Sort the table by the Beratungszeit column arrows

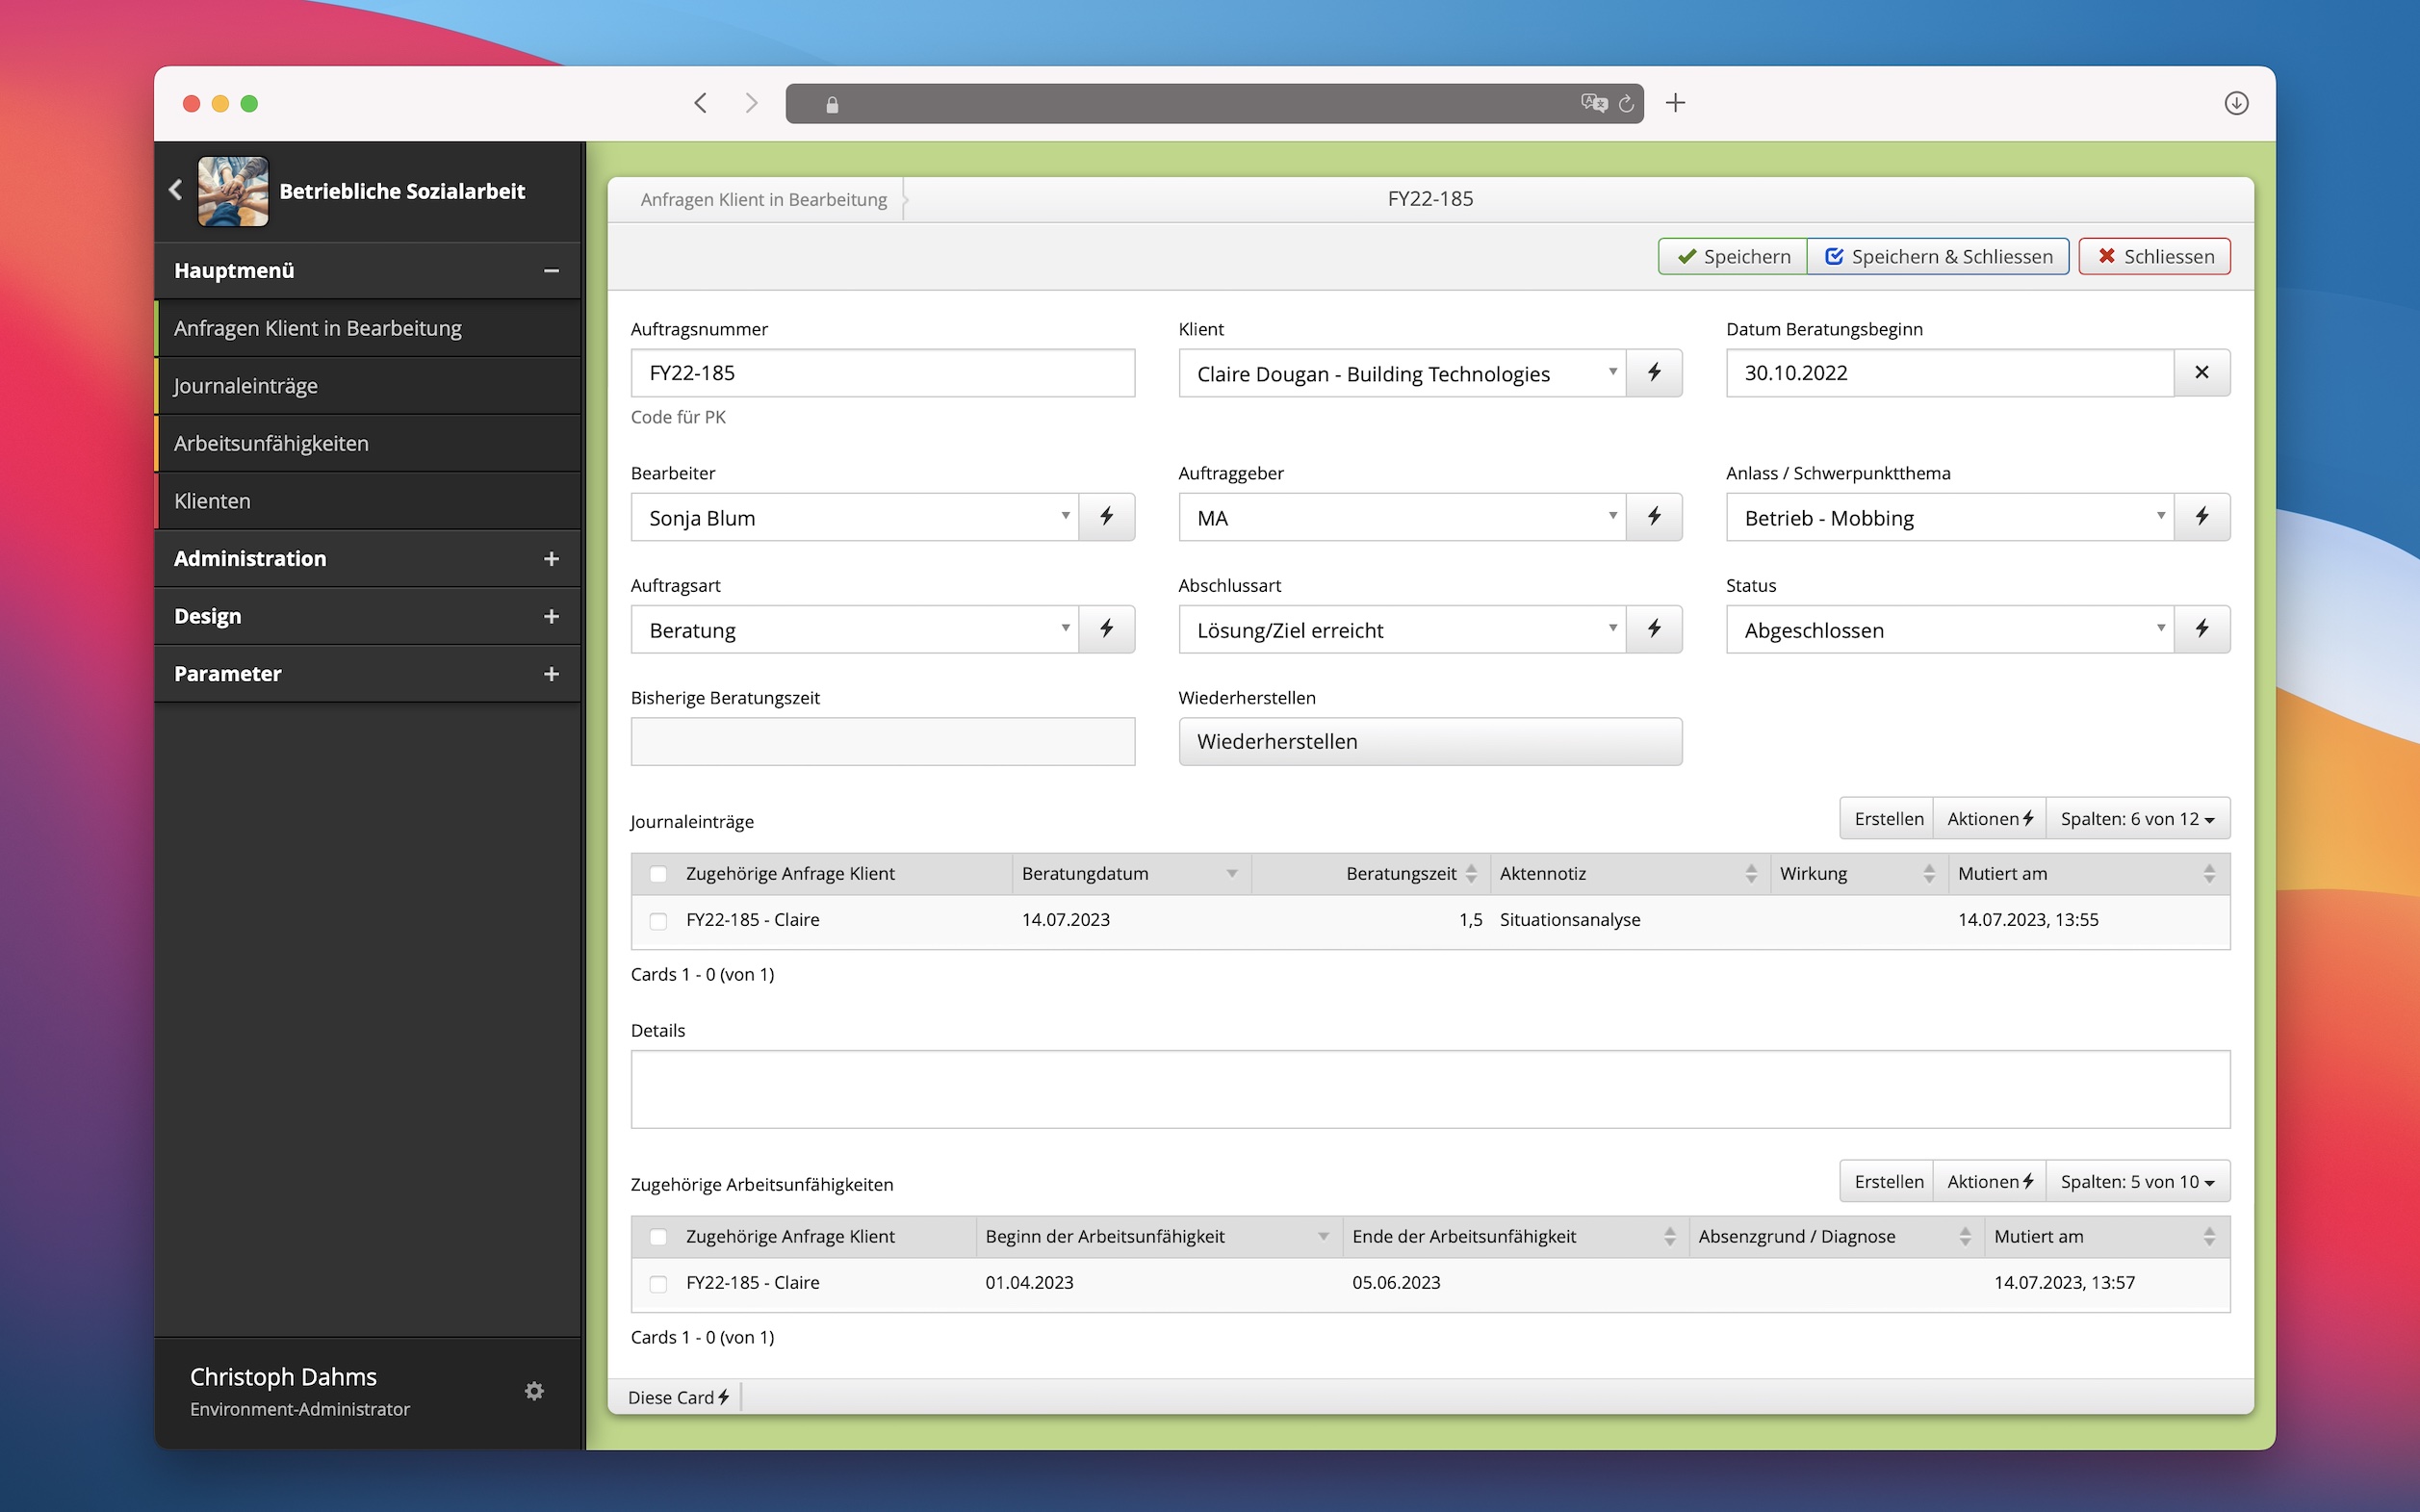pos(1471,874)
